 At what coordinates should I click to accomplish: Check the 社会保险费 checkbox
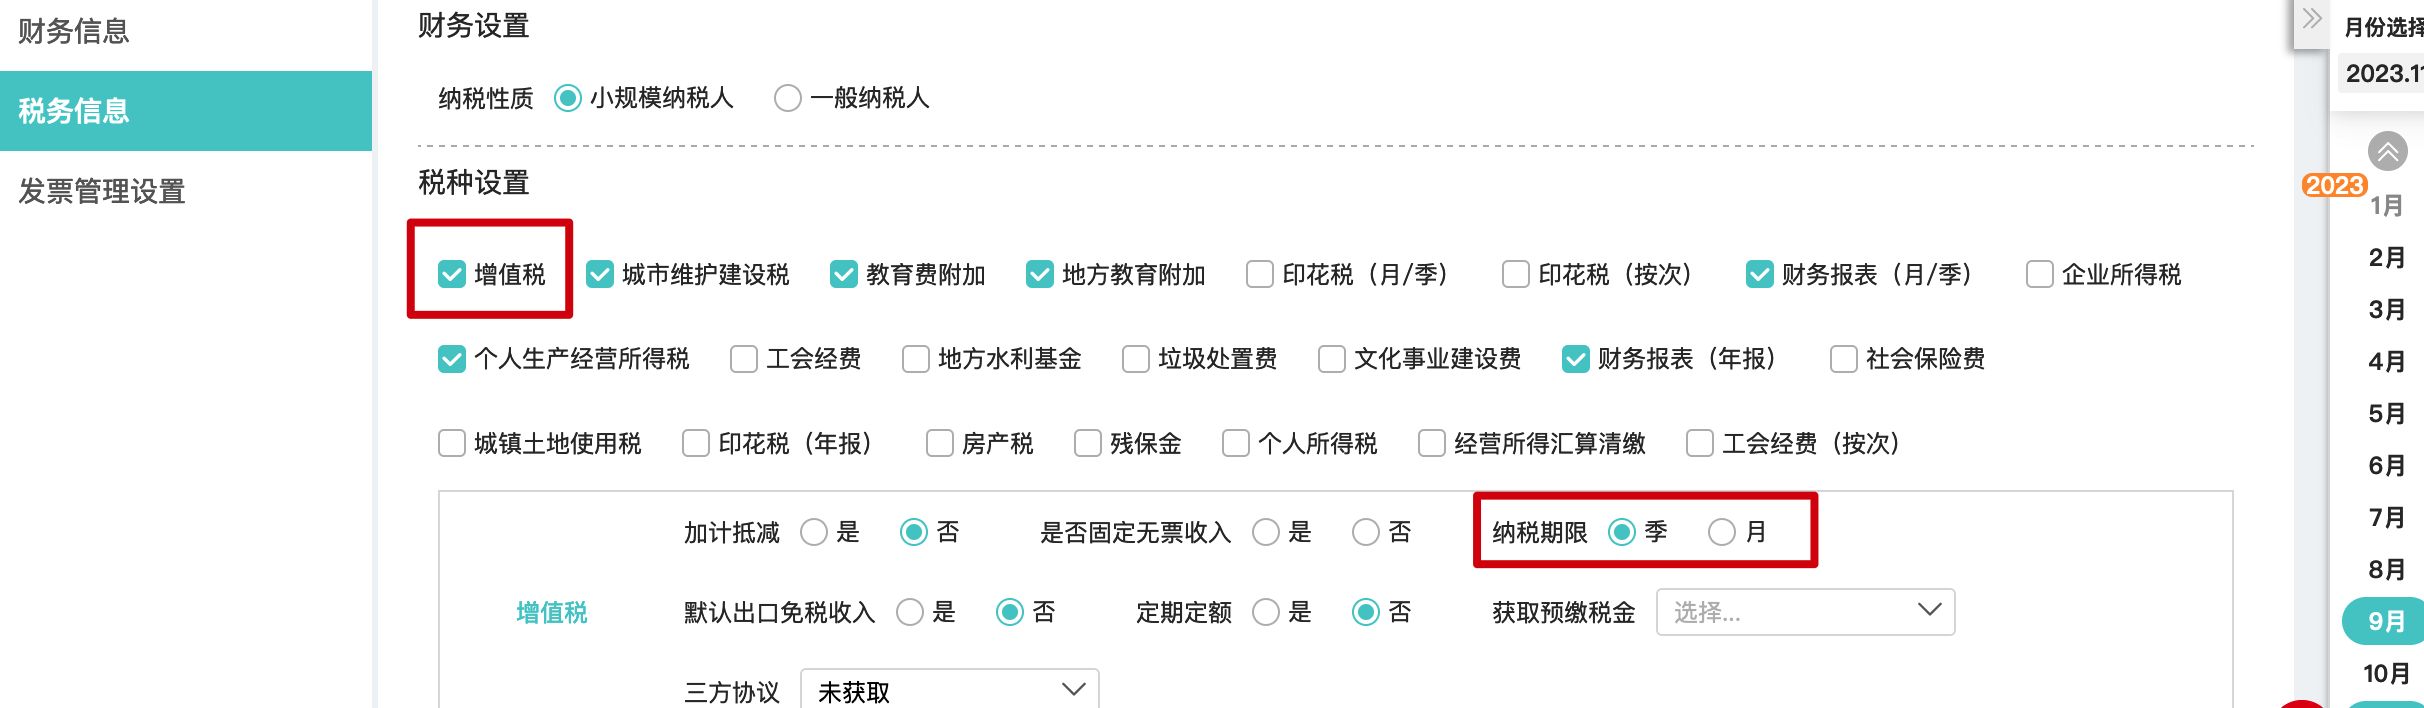point(1843,359)
